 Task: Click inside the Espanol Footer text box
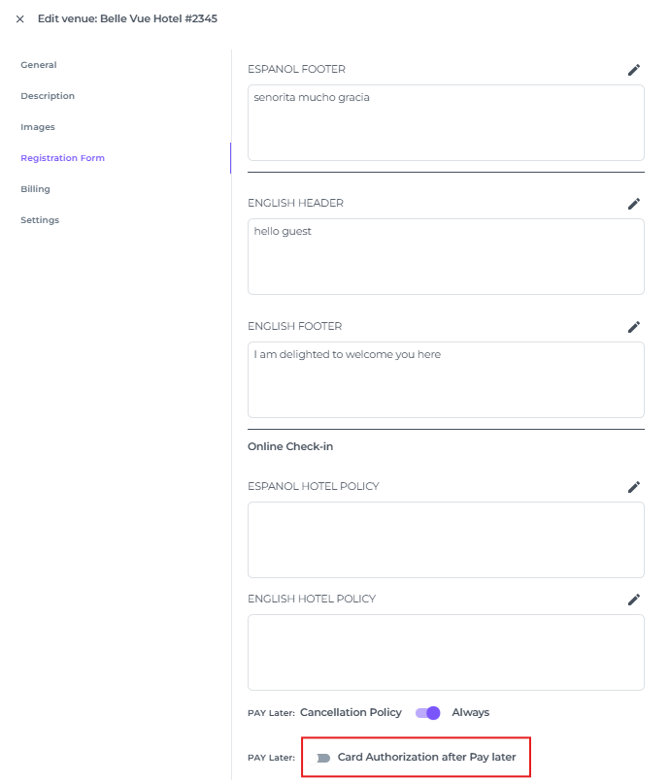[445, 123]
